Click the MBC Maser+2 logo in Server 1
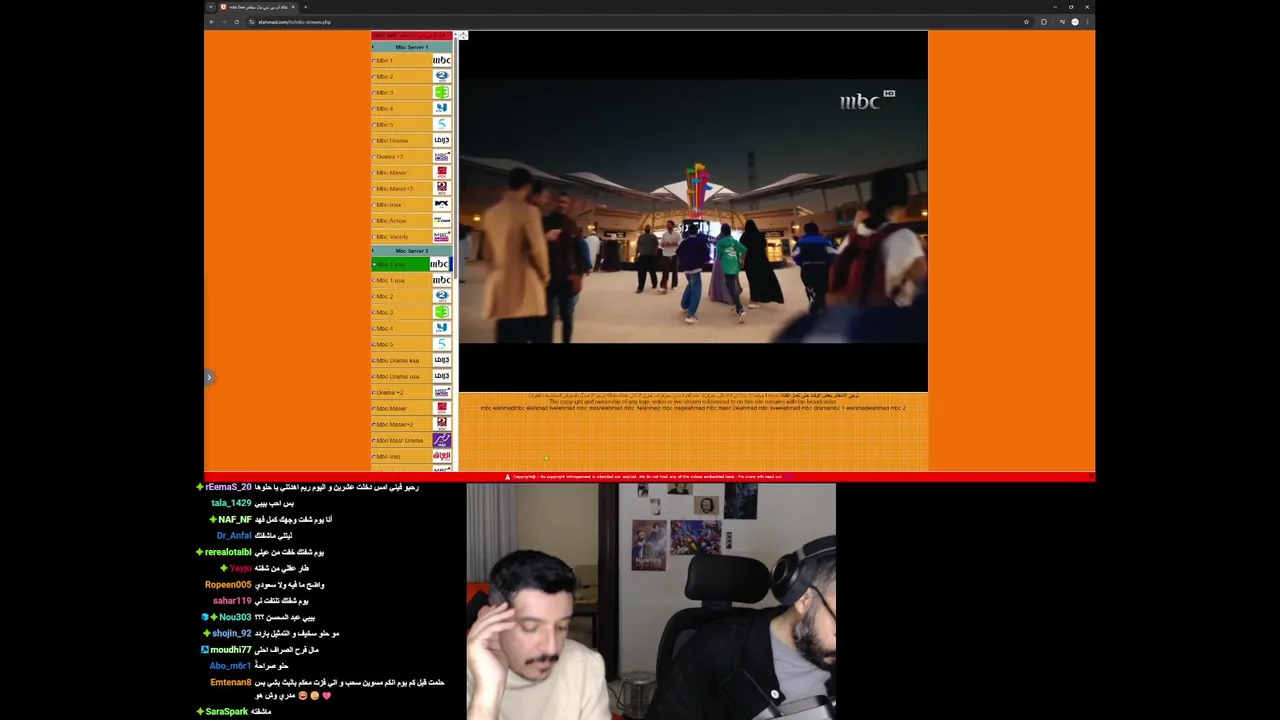The image size is (1280, 720). pos(441,189)
